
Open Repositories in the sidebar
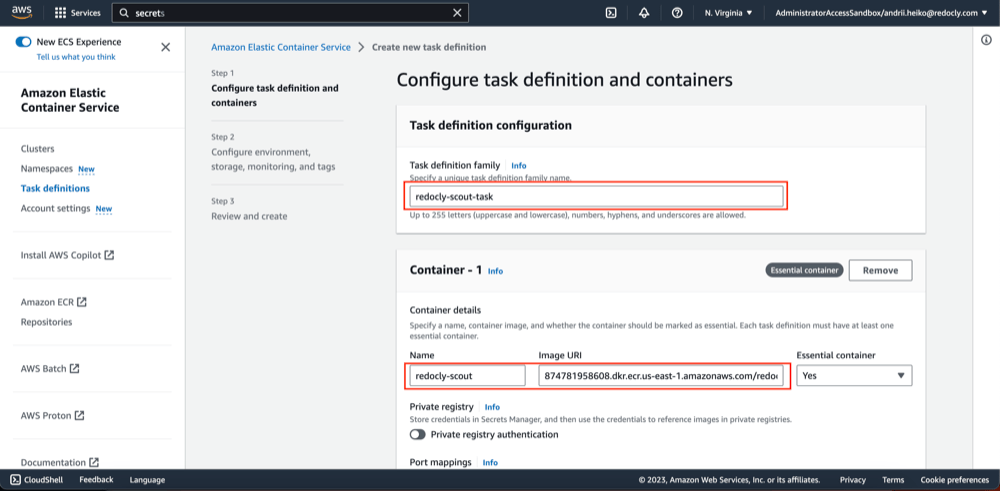(x=47, y=322)
